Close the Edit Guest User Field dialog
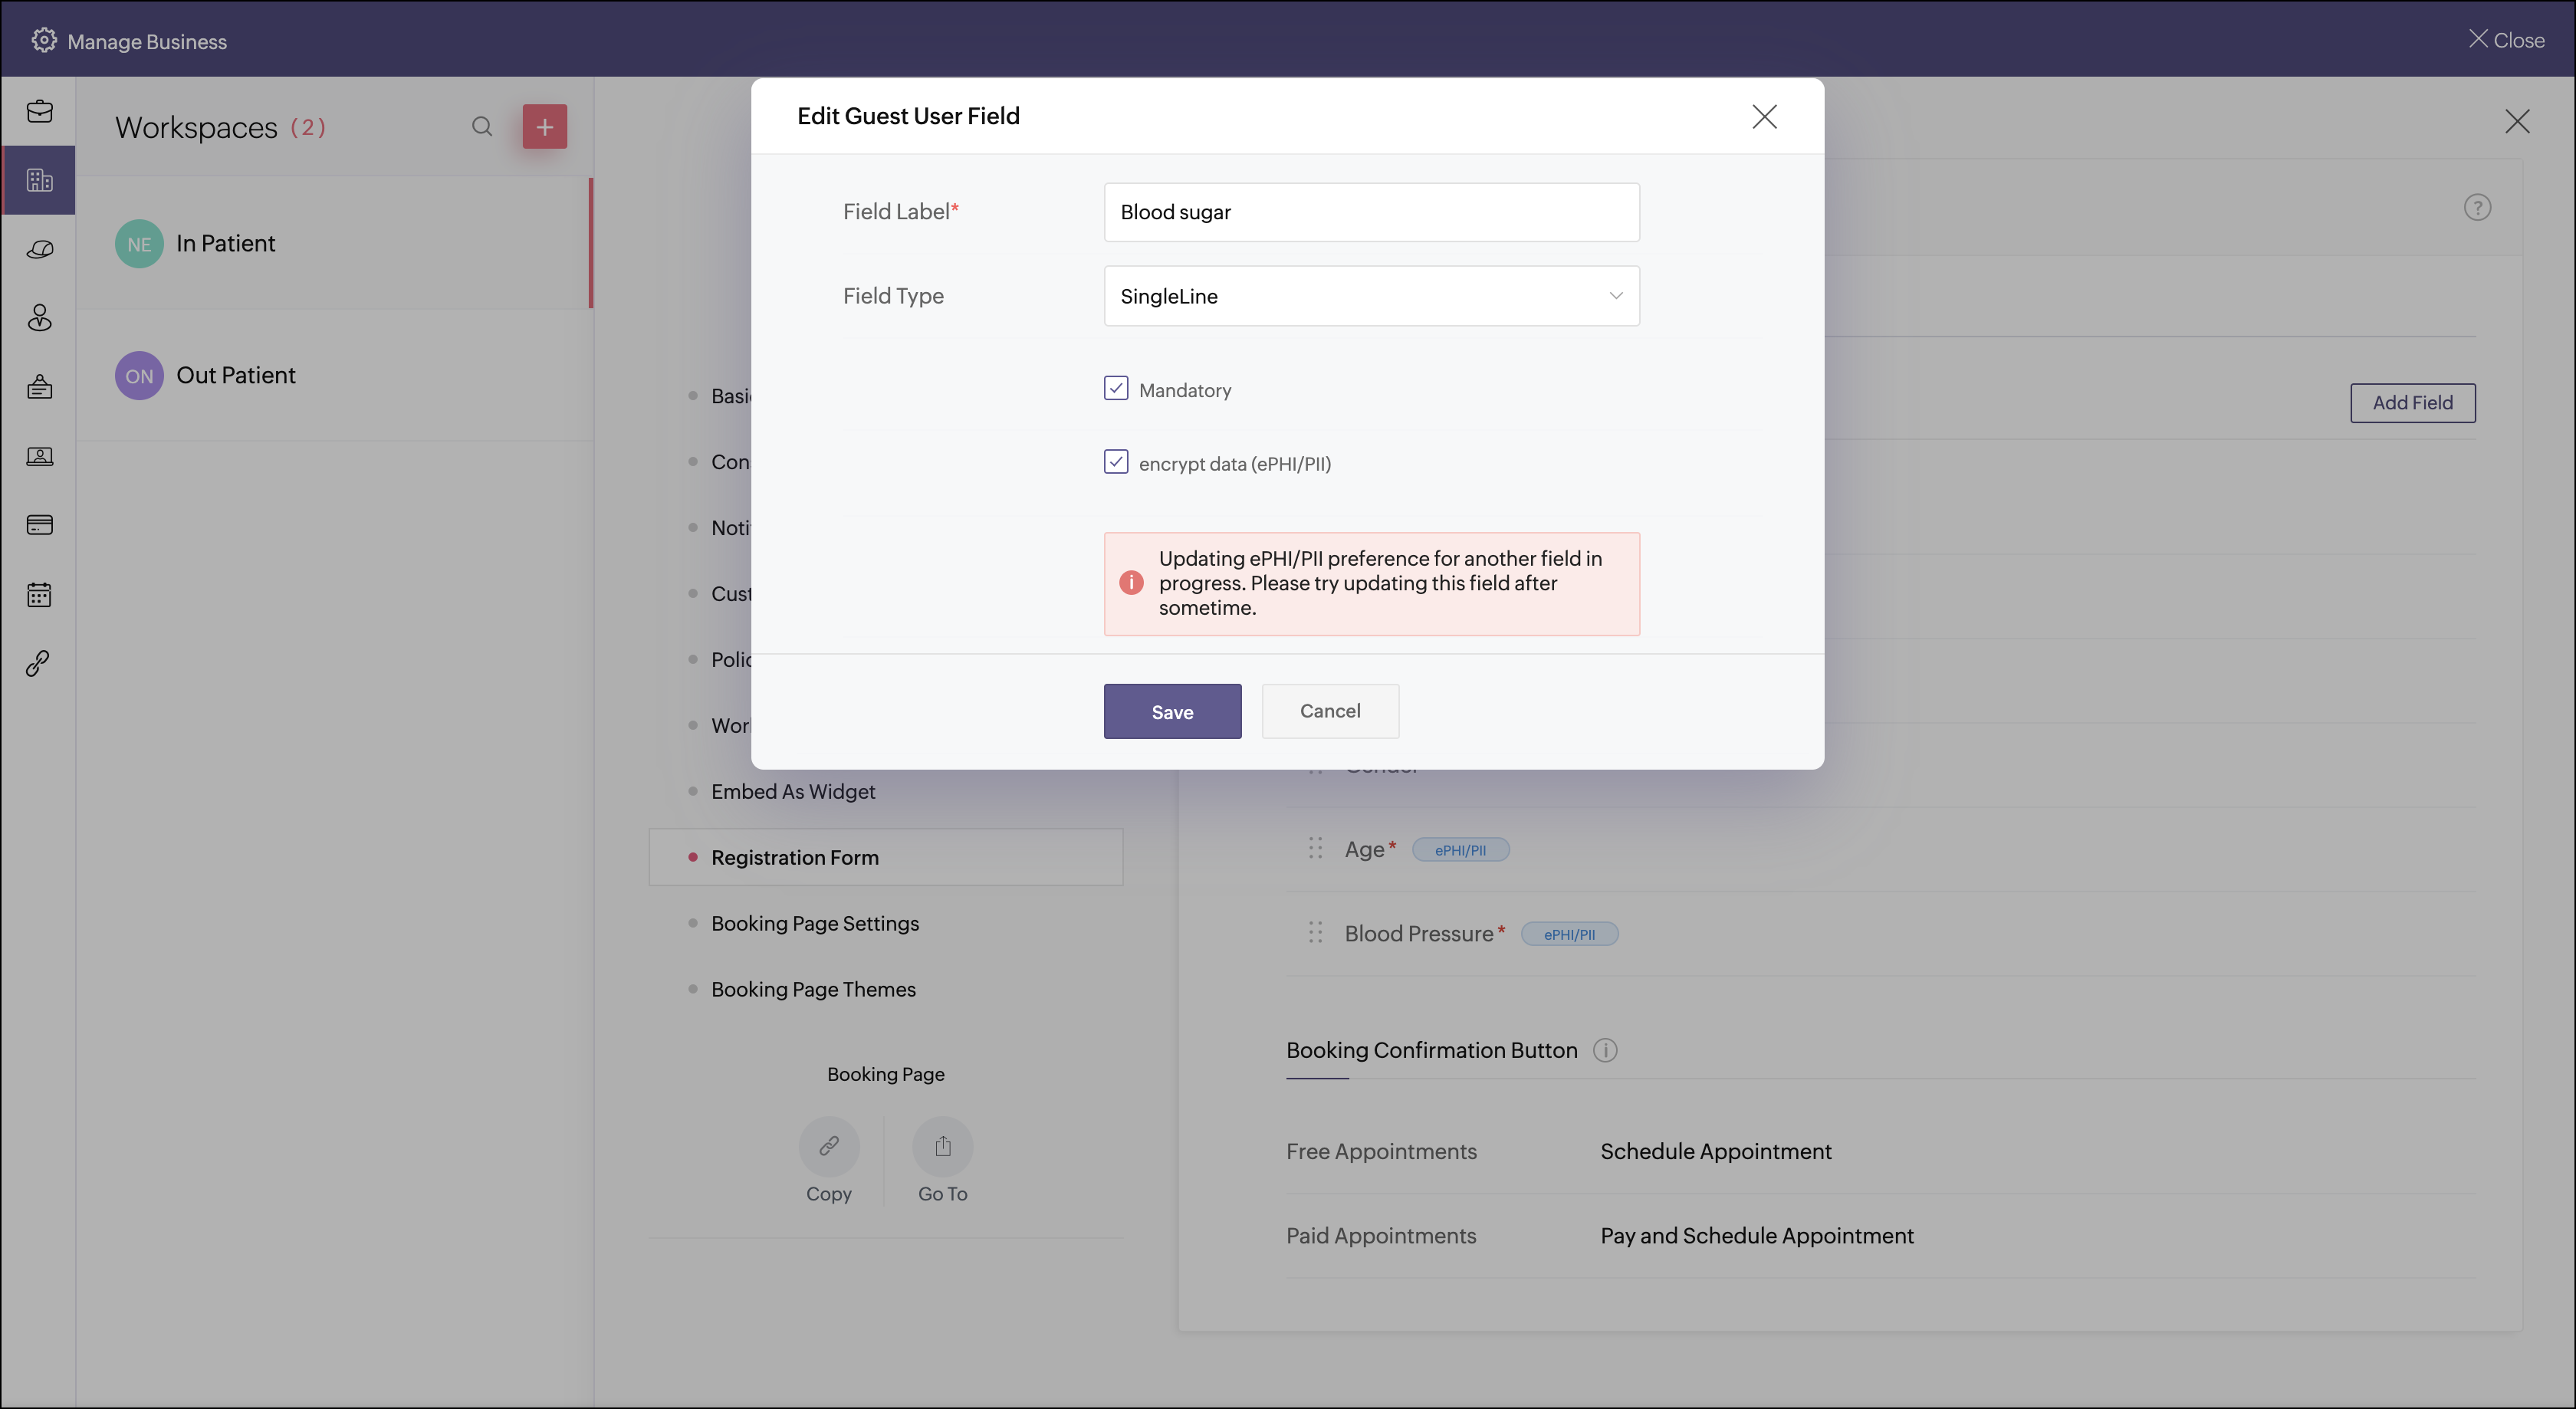Image resolution: width=2576 pixels, height=1409 pixels. click(x=1764, y=117)
